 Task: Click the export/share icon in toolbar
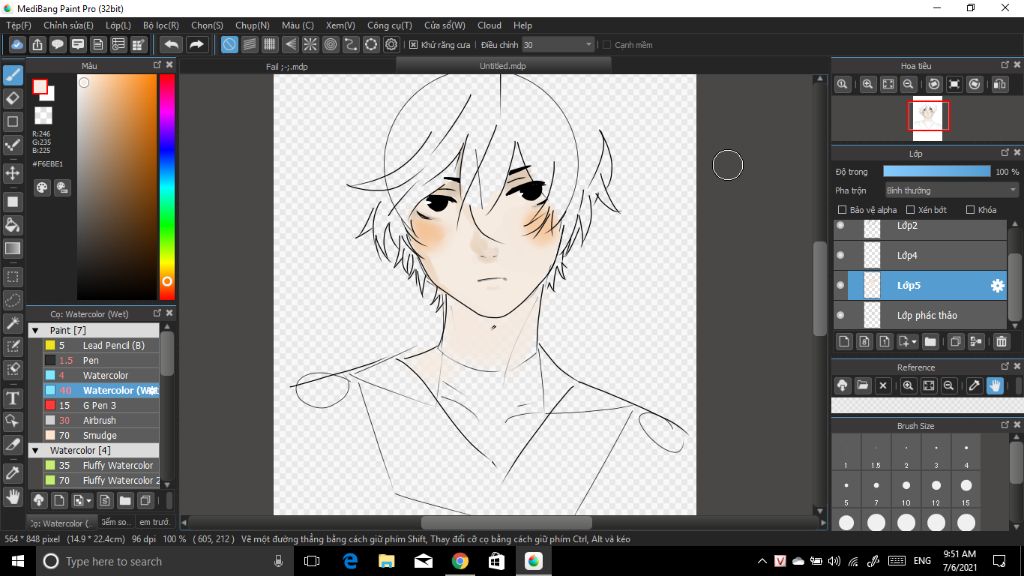click(37, 44)
